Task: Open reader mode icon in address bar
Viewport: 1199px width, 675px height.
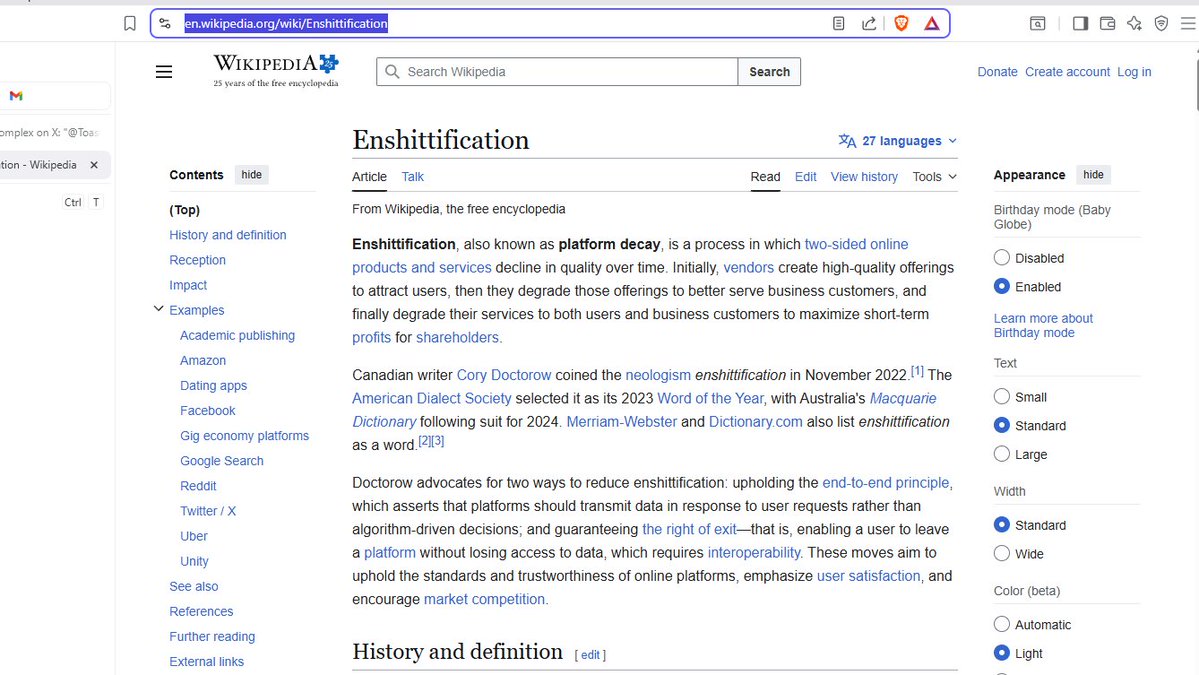Action: pos(838,24)
